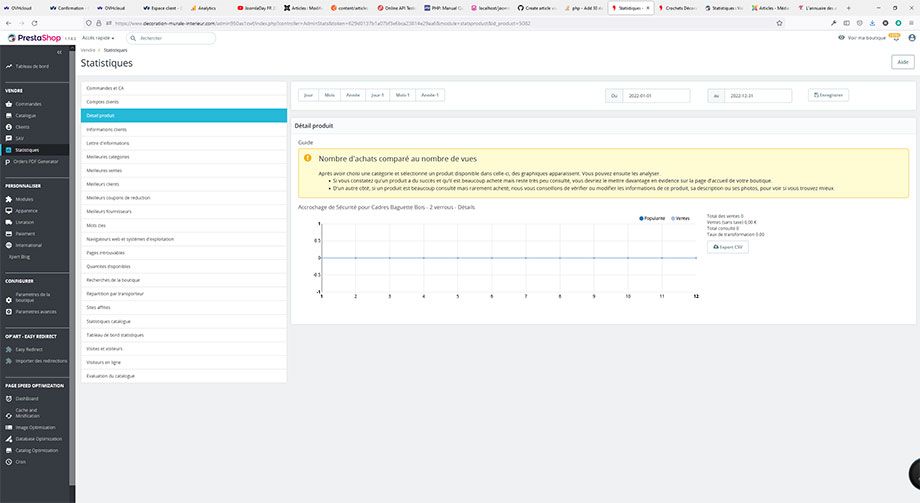Open Paramètres de la boutique
Screen dimensions: 920x503
[32, 297]
